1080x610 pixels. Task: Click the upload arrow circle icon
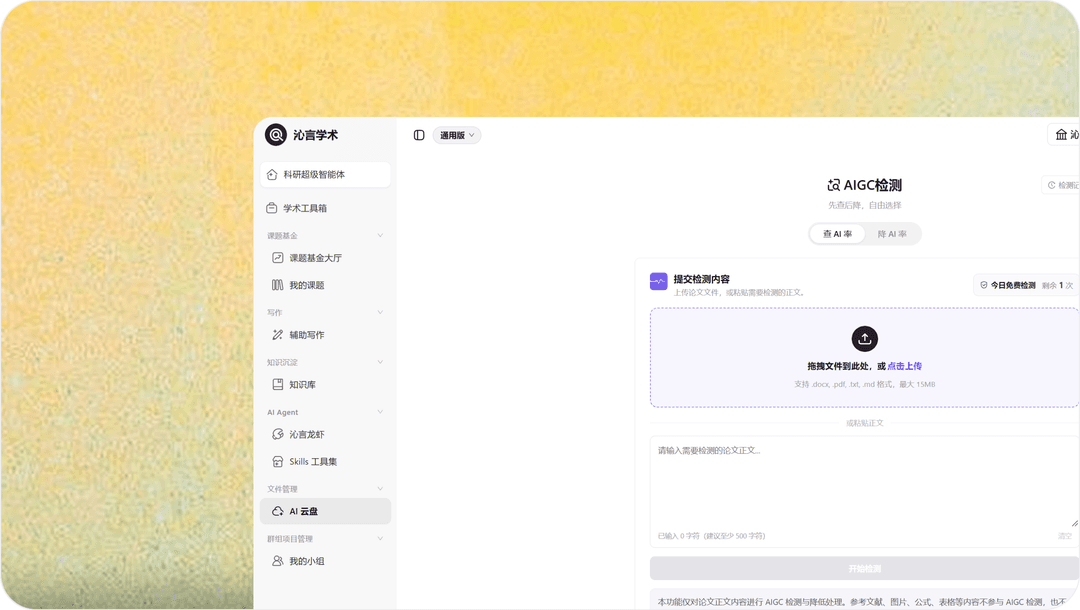coord(864,339)
